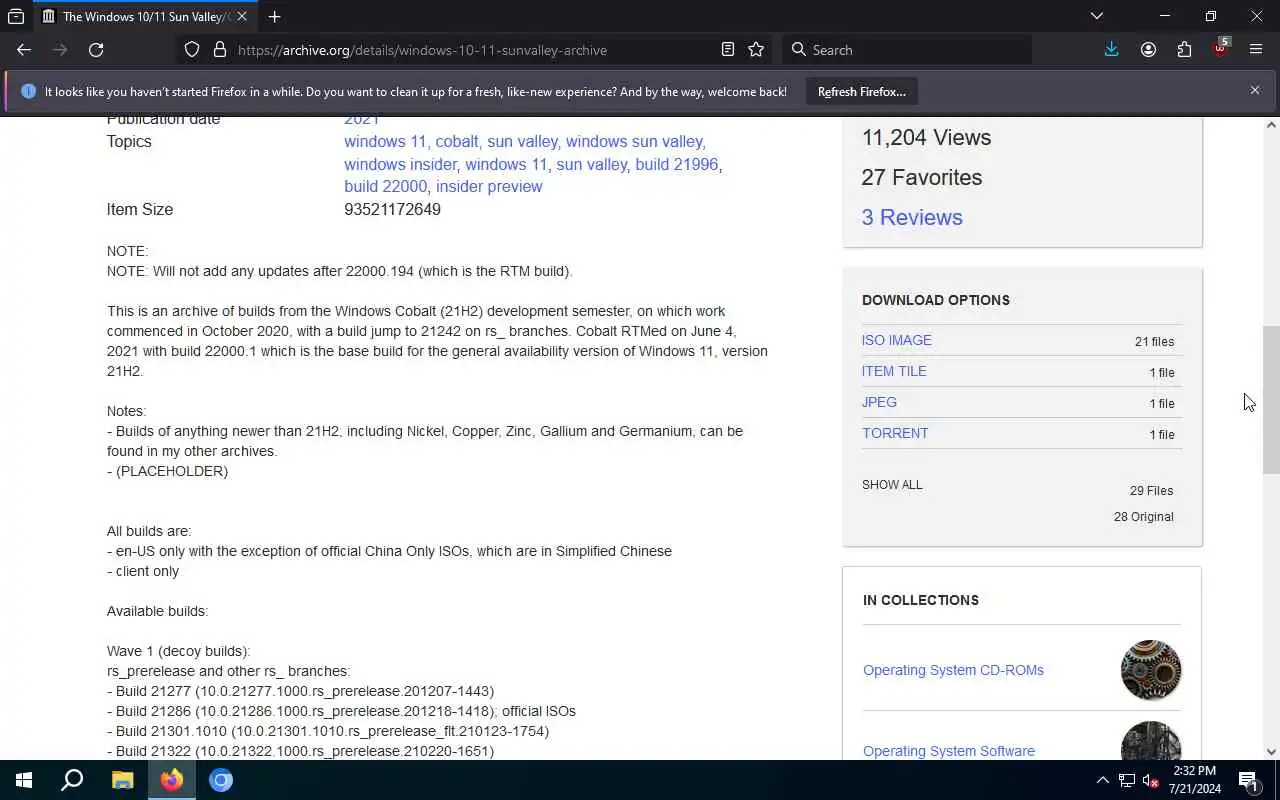The width and height of the screenshot is (1280, 800).
Task: Click Build 21301.1010 line
Action: (328, 731)
